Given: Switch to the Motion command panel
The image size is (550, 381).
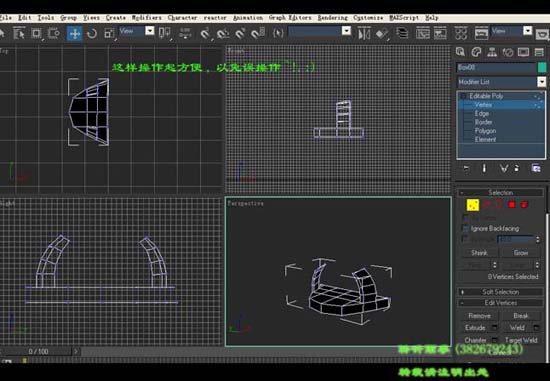Looking at the screenshot, I should click(x=508, y=52).
